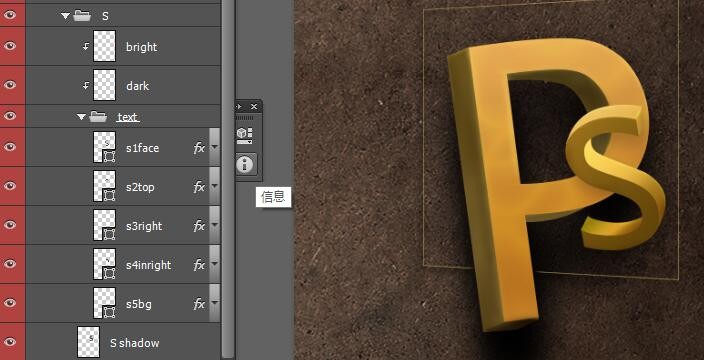Click the text group folder icon
This screenshot has height=360, width=704.
pyautogui.click(x=98, y=117)
